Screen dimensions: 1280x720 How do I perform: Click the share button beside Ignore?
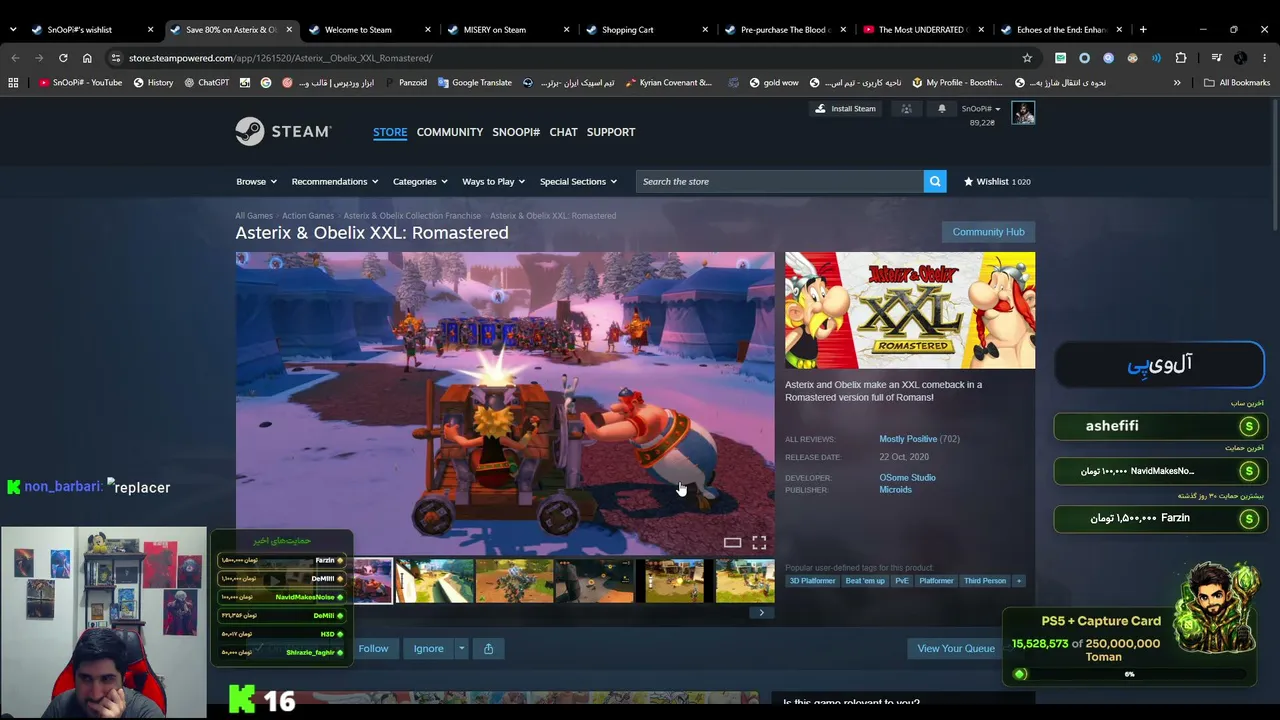tap(488, 648)
